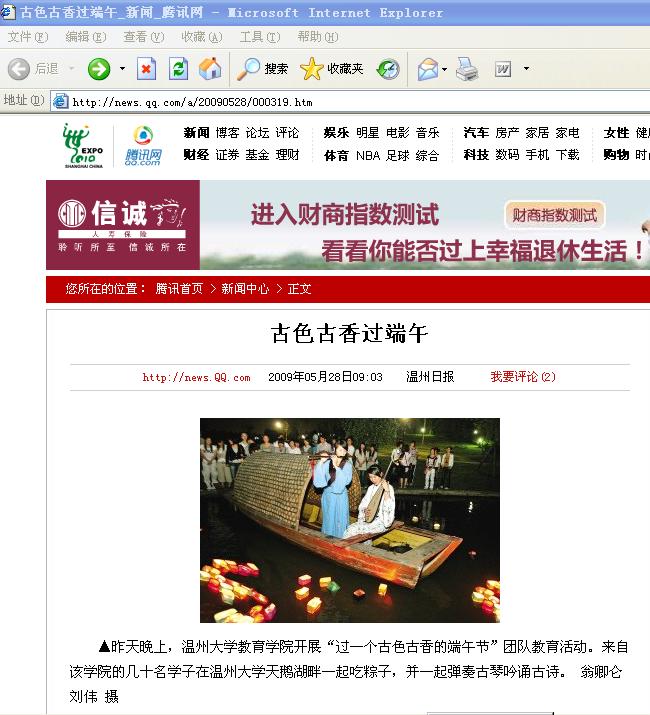650x715 pixels.
Task: Expand the Forward button dropdown arrow
Action: pos(123,69)
